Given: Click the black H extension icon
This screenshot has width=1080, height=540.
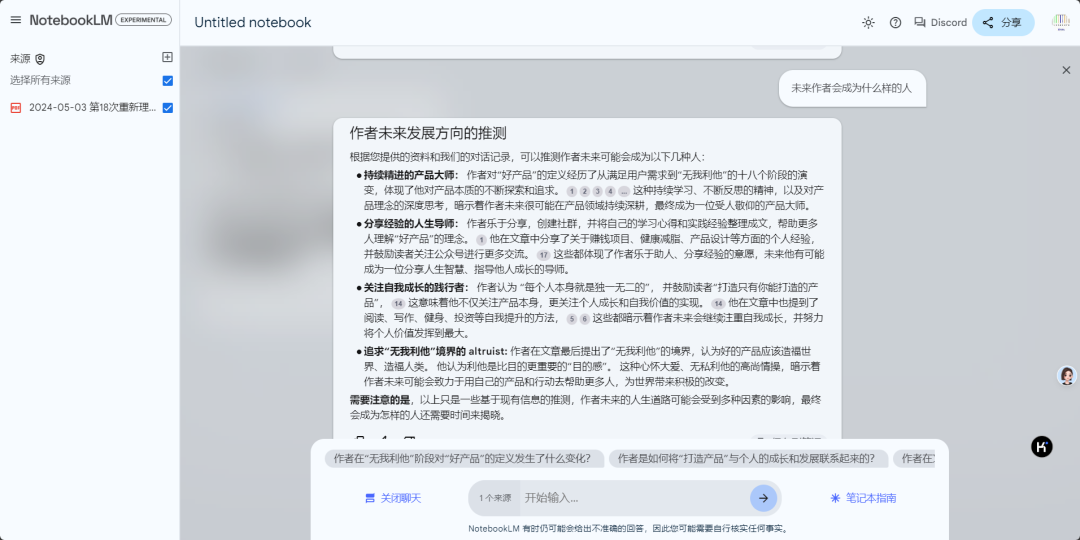Looking at the screenshot, I should [x=1041, y=446].
